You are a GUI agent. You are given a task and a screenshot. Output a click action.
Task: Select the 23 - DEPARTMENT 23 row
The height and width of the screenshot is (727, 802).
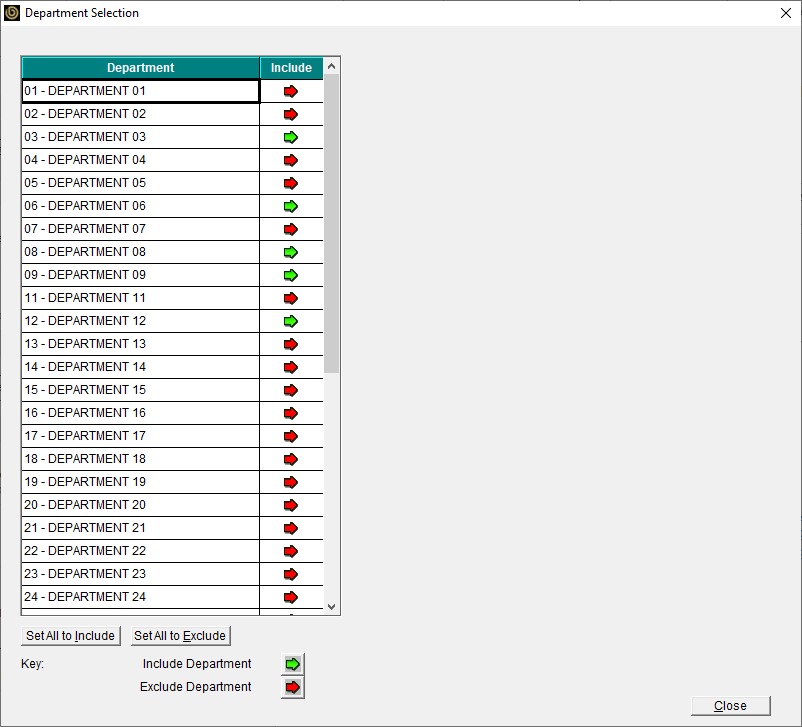(141, 575)
